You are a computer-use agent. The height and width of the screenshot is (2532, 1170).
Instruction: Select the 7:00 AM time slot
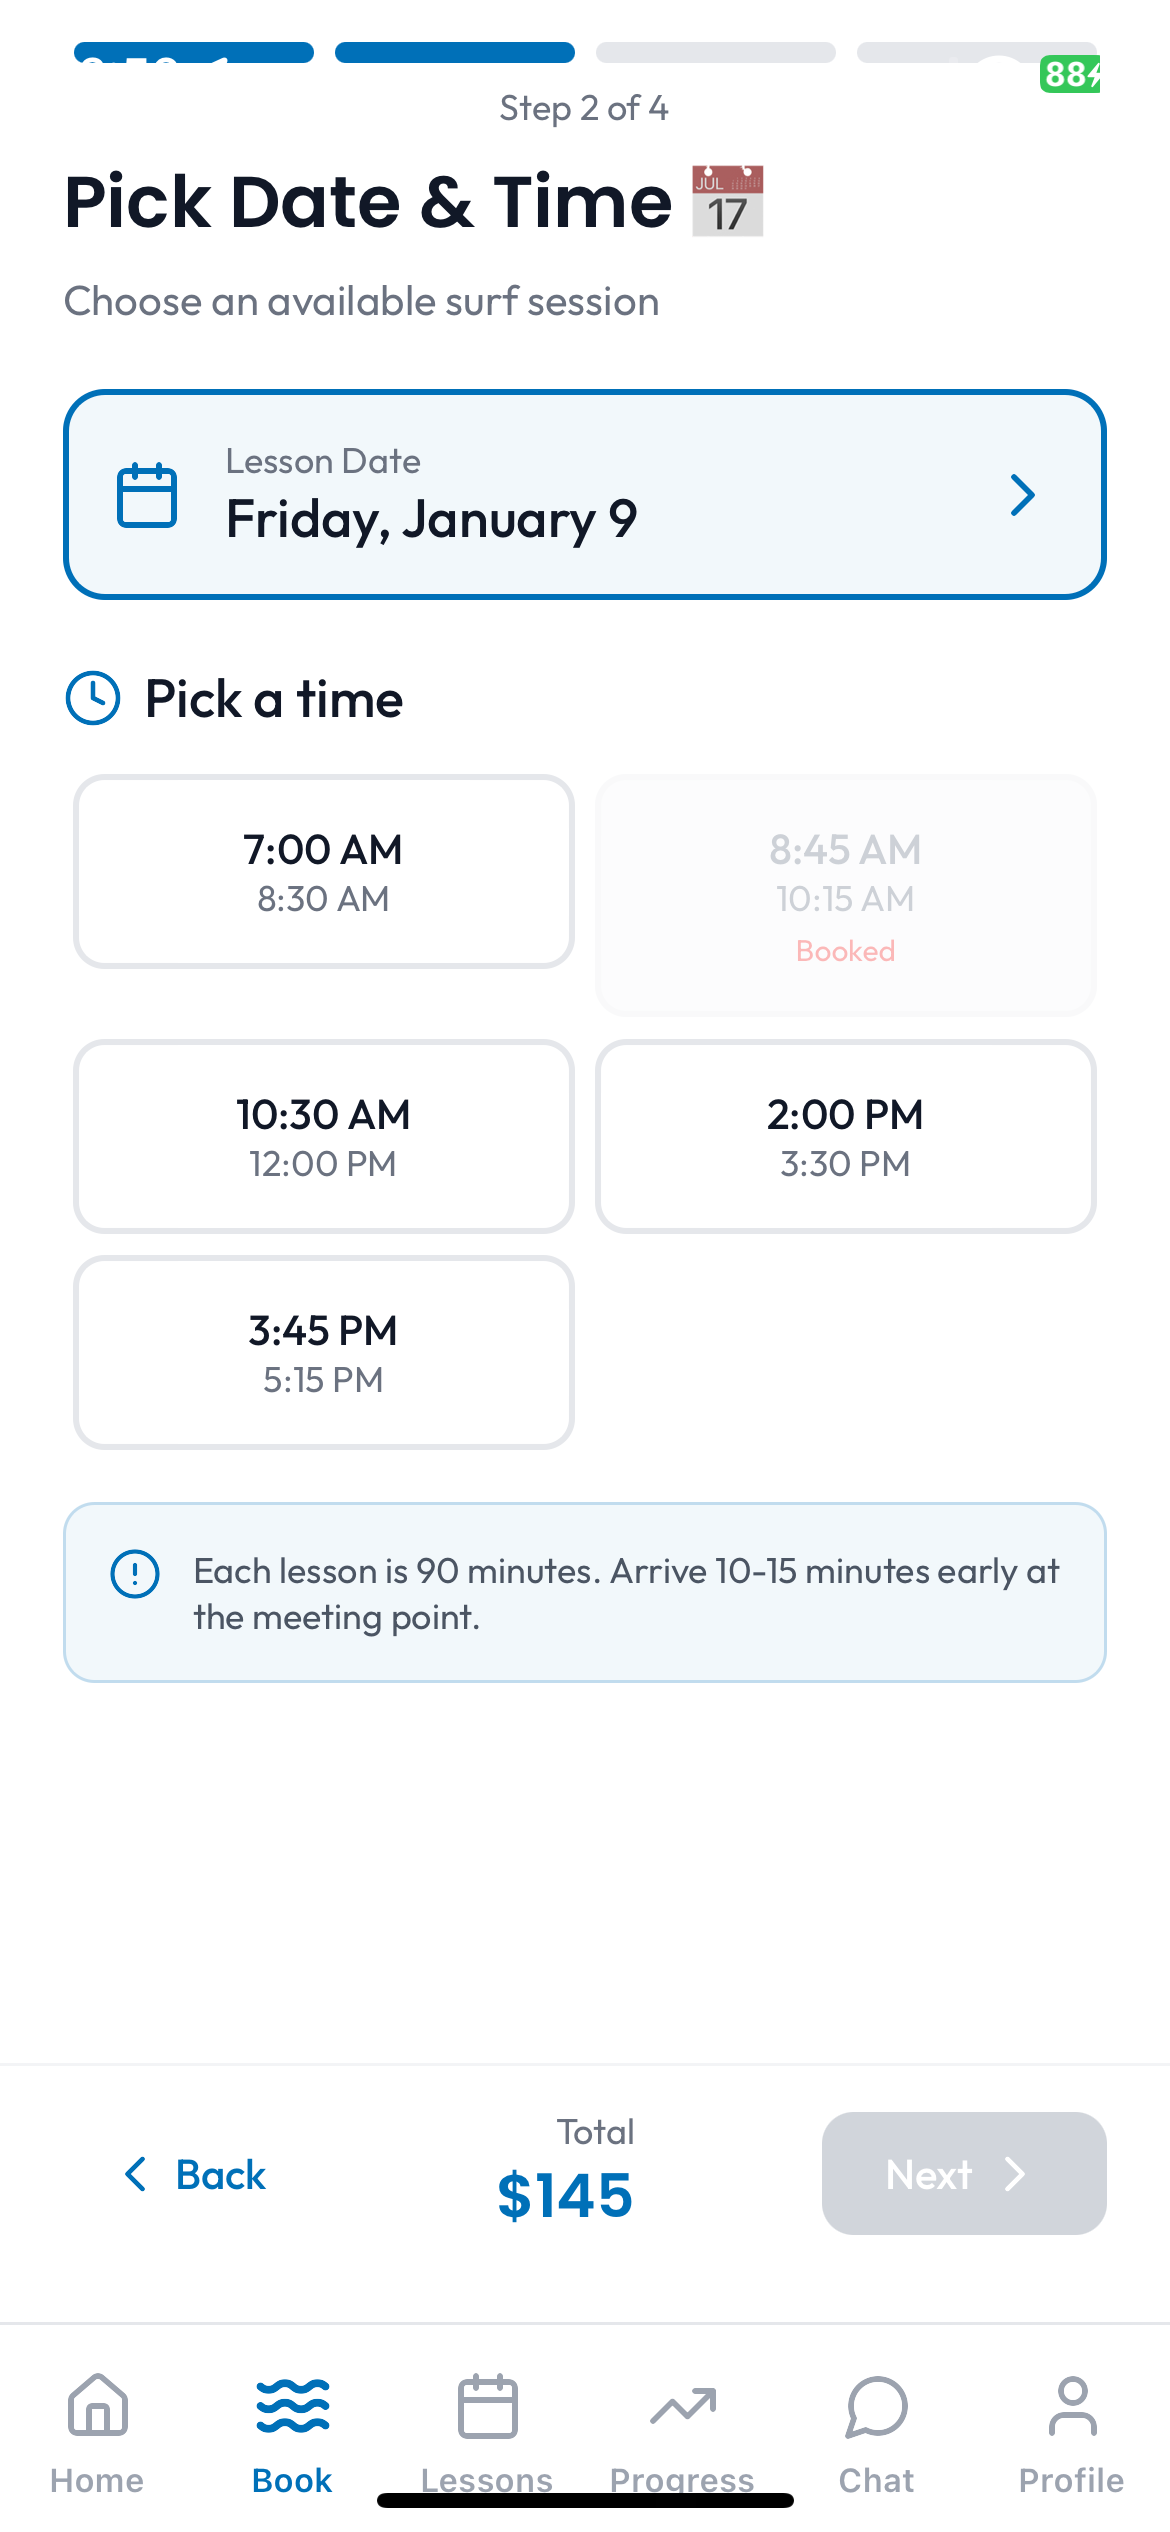(323, 870)
